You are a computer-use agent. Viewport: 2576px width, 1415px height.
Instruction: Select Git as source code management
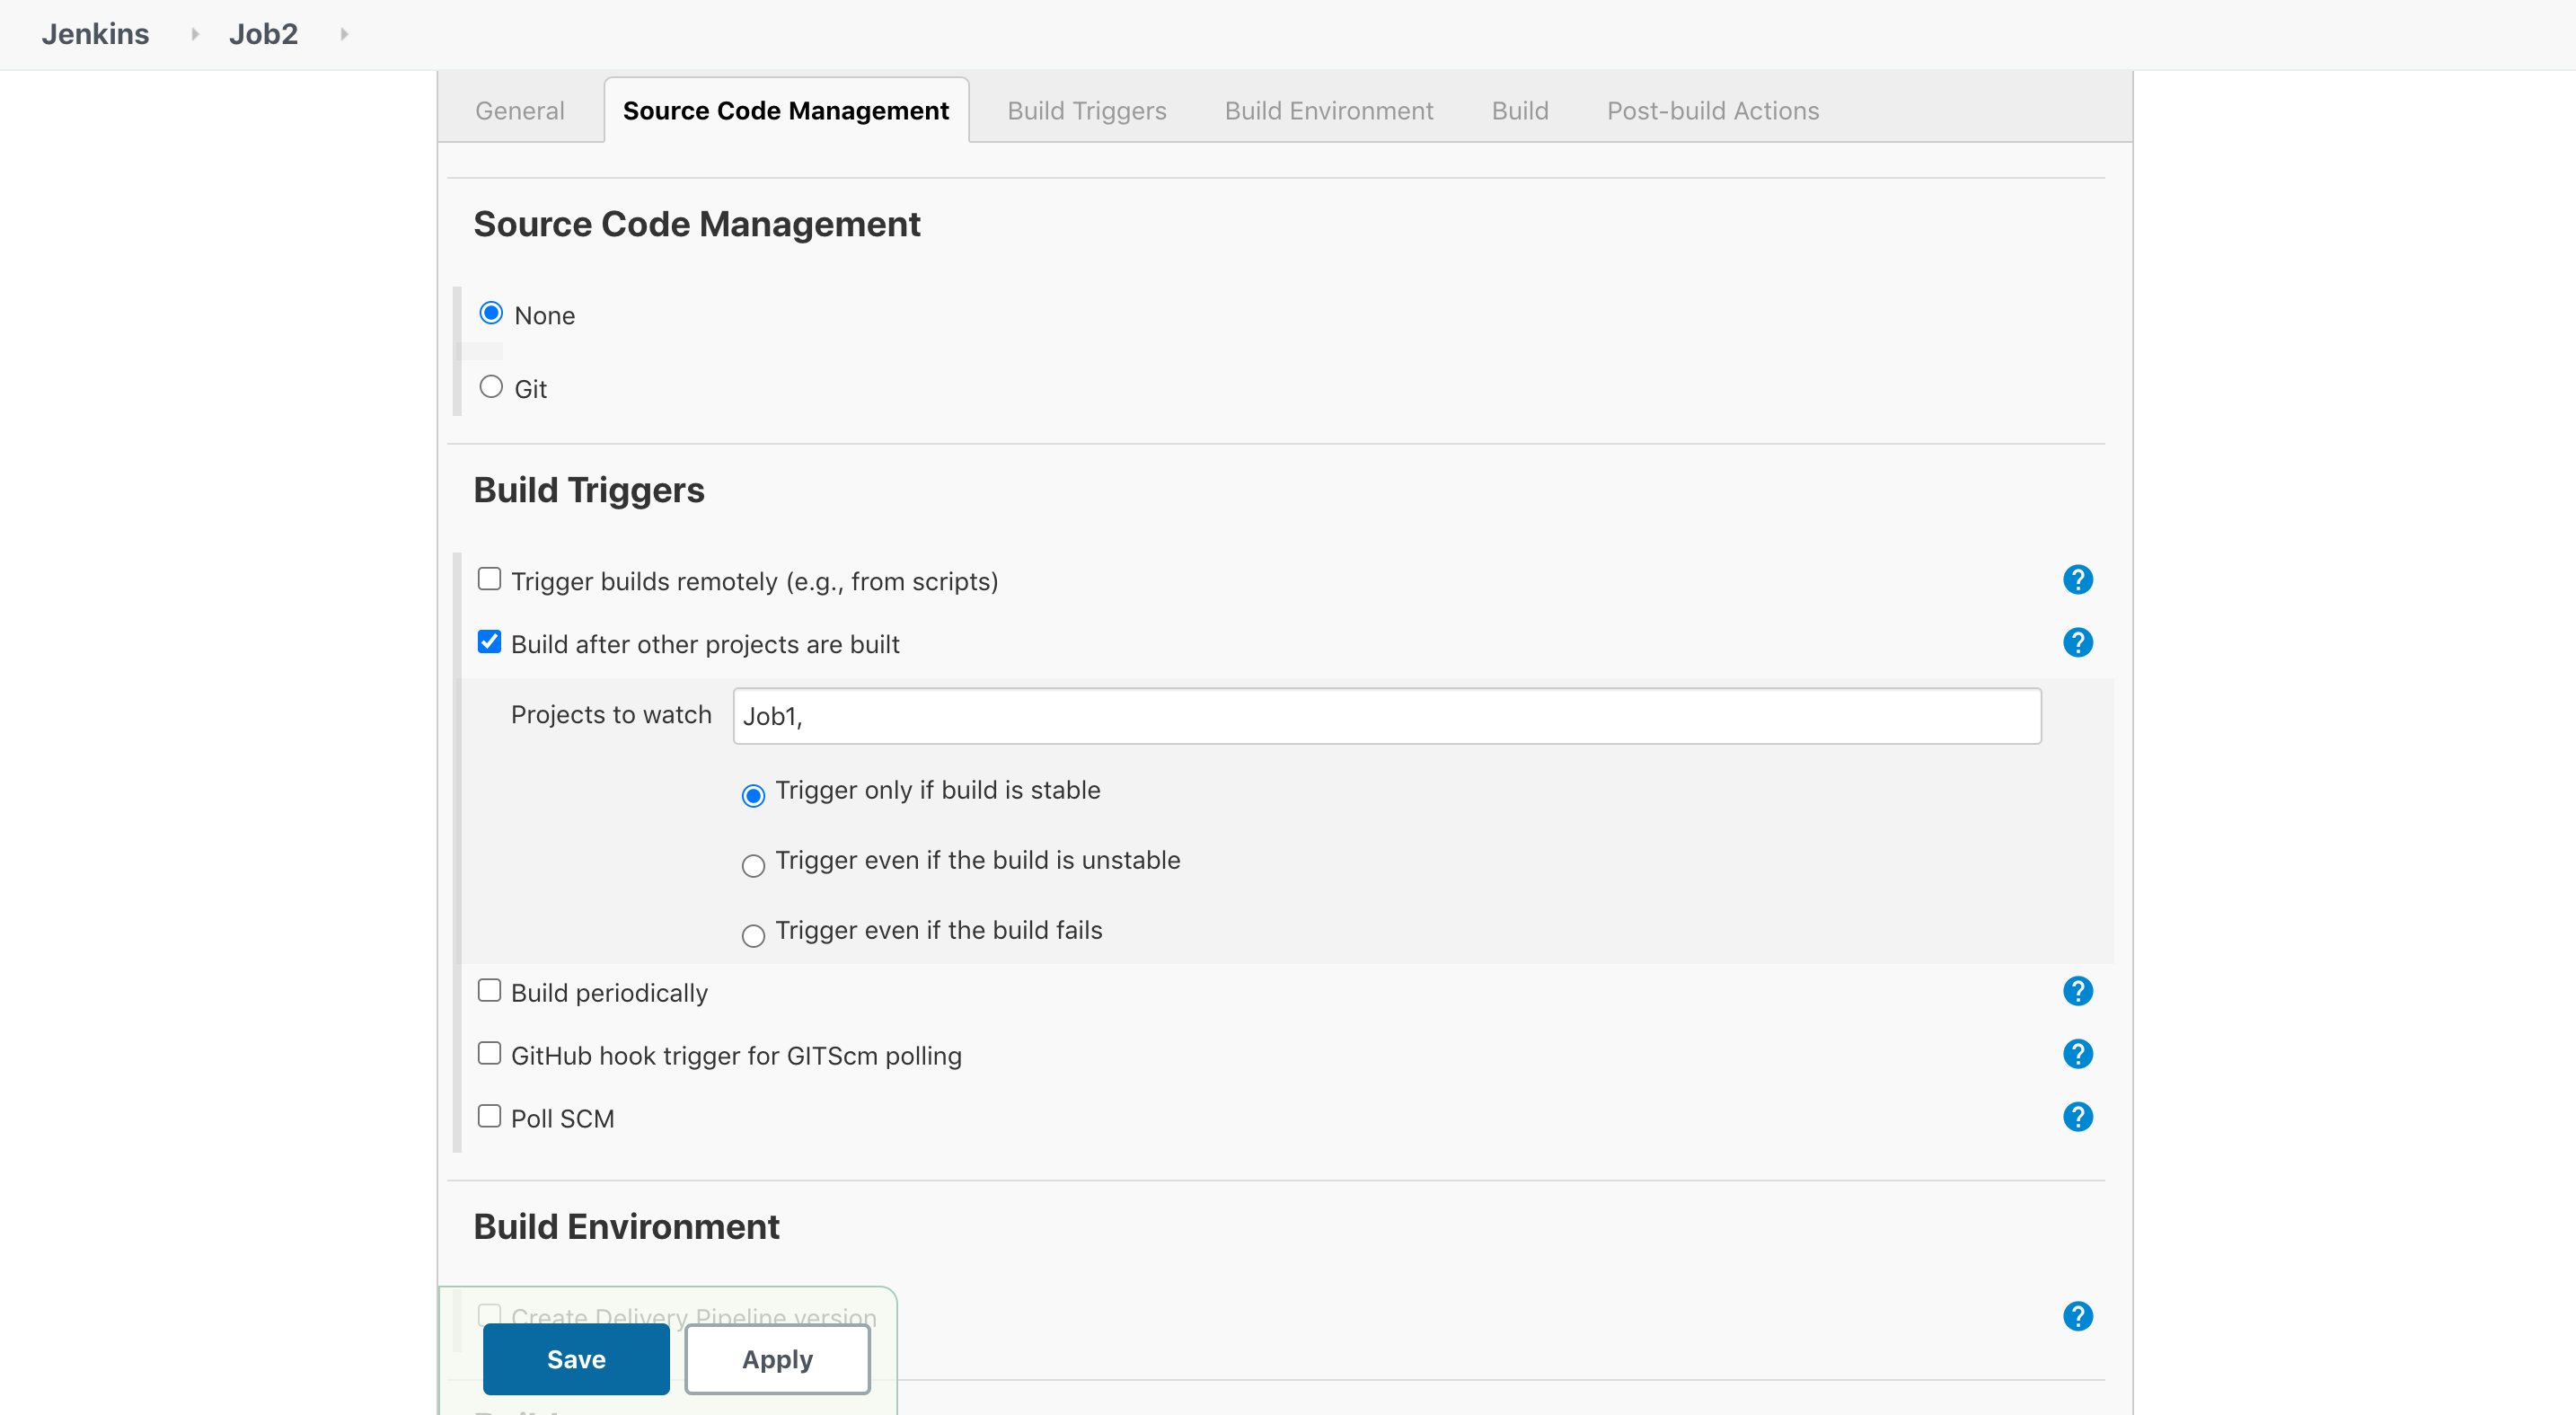coord(491,387)
